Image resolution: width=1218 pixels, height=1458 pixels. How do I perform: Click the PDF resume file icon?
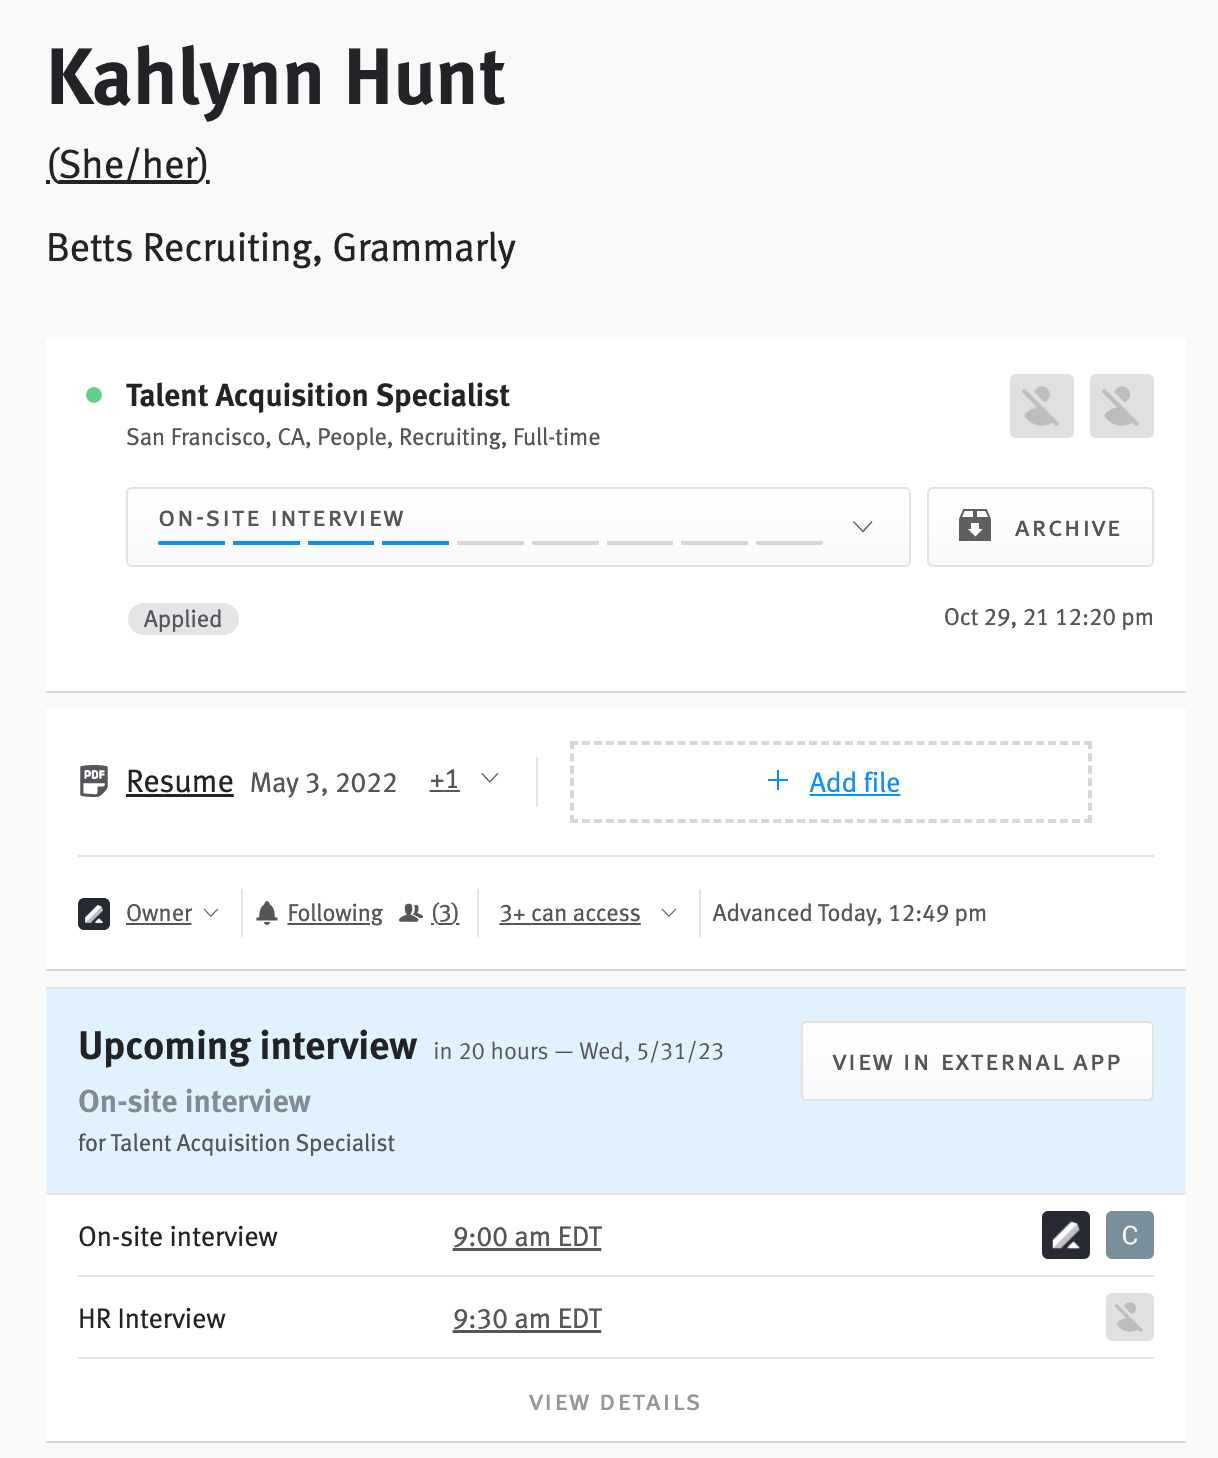94,781
